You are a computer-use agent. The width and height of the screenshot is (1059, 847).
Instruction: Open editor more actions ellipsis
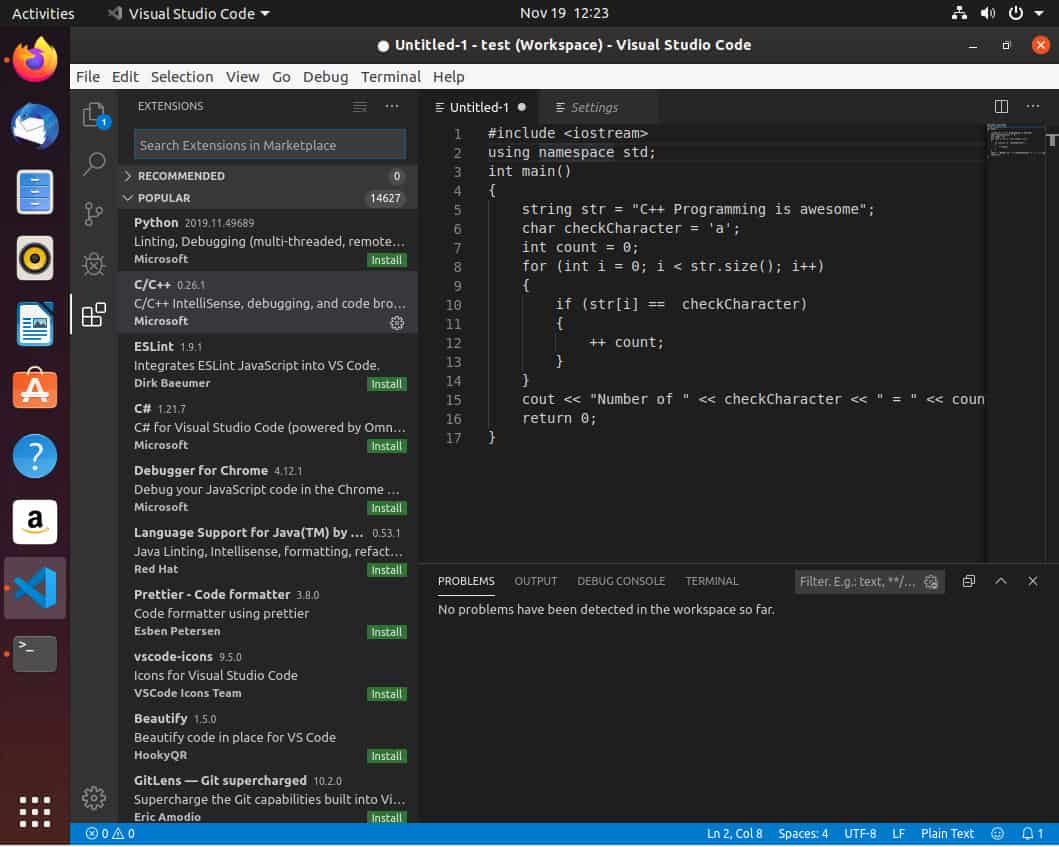coord(1033,106)
